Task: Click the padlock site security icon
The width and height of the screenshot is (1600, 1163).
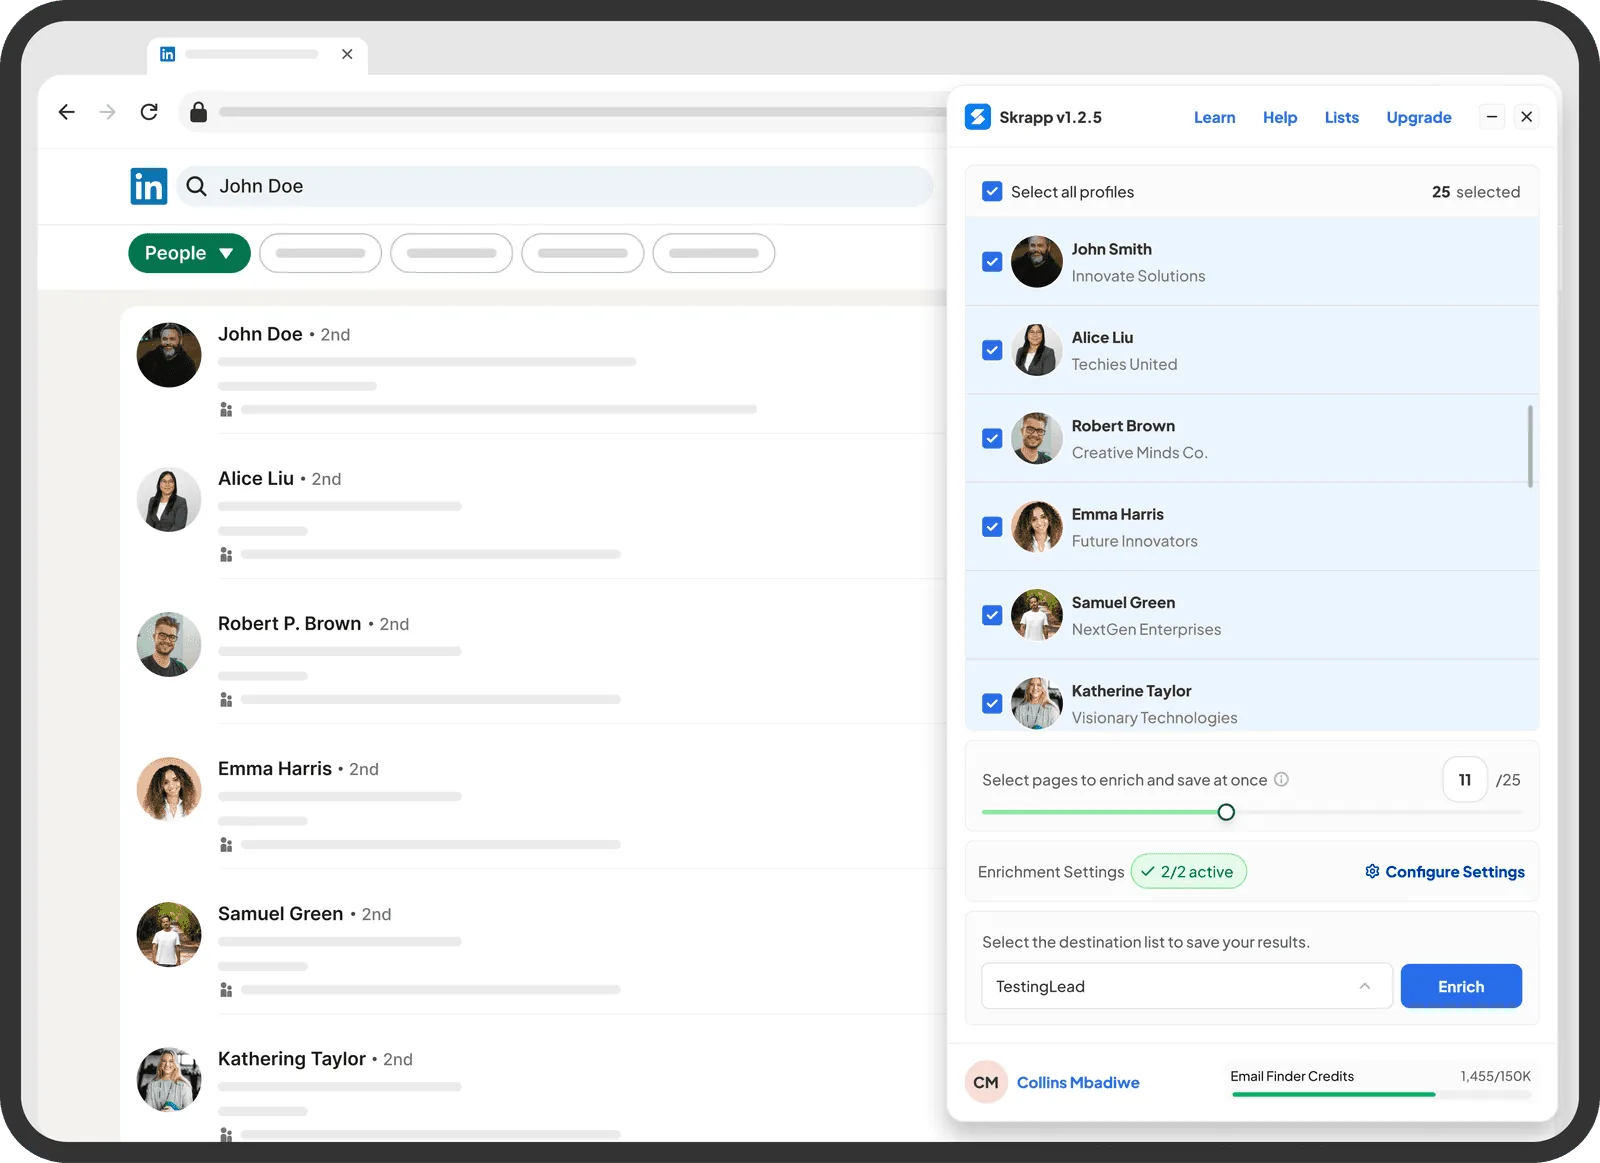Action: (198, 112)
